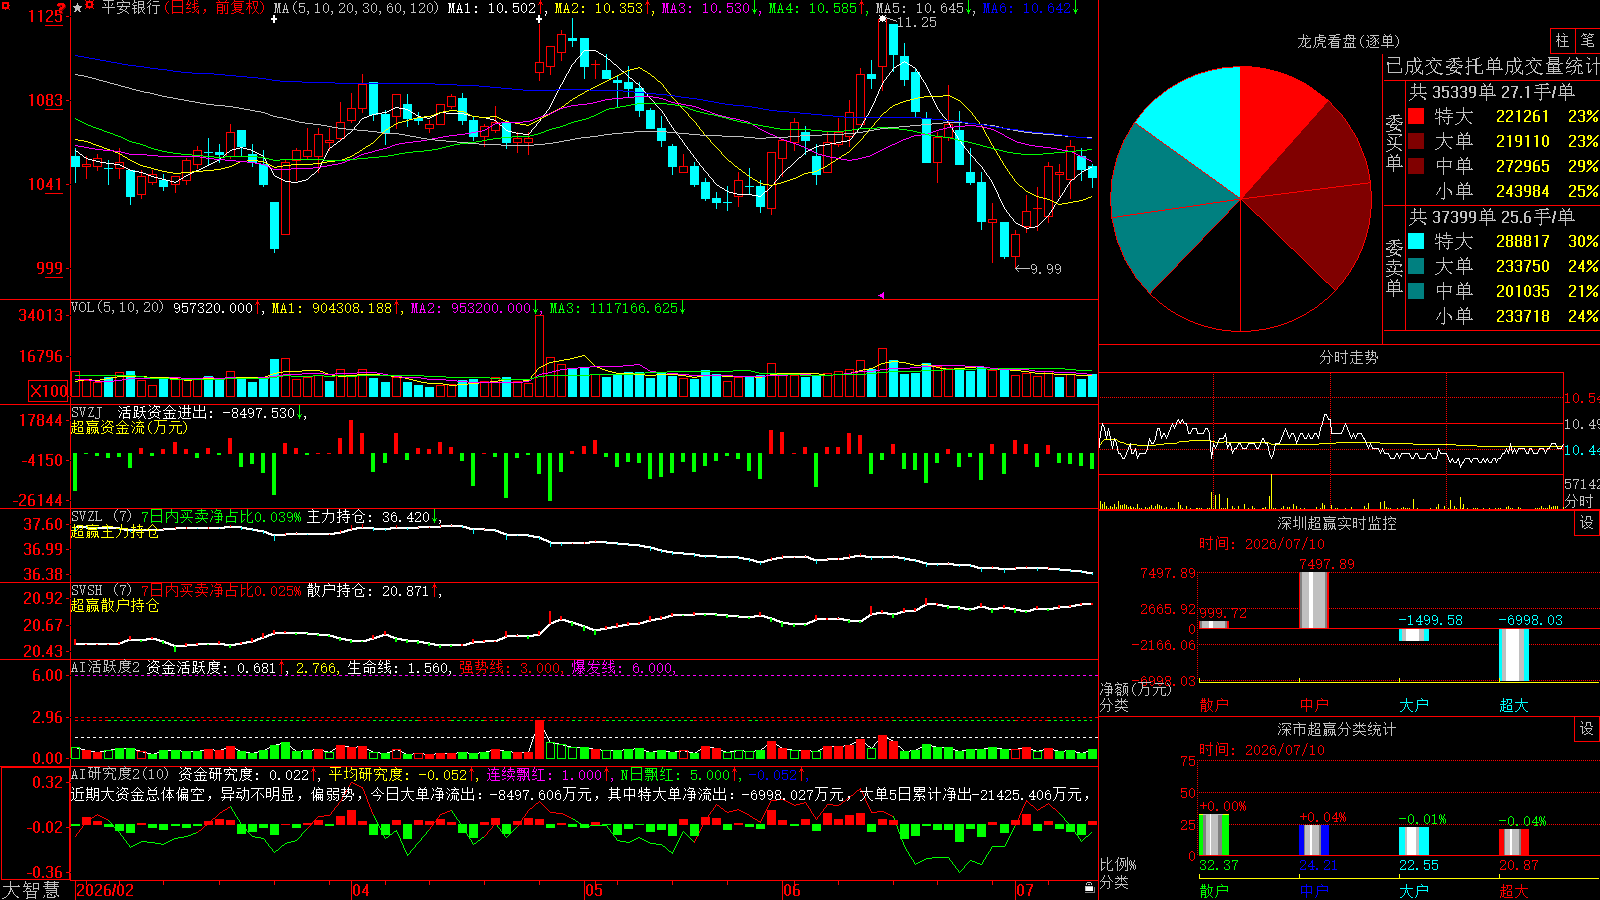Select the VOL(5,10,20) indicator label
Screen dimensions: 1600x900
pos(118,308)
